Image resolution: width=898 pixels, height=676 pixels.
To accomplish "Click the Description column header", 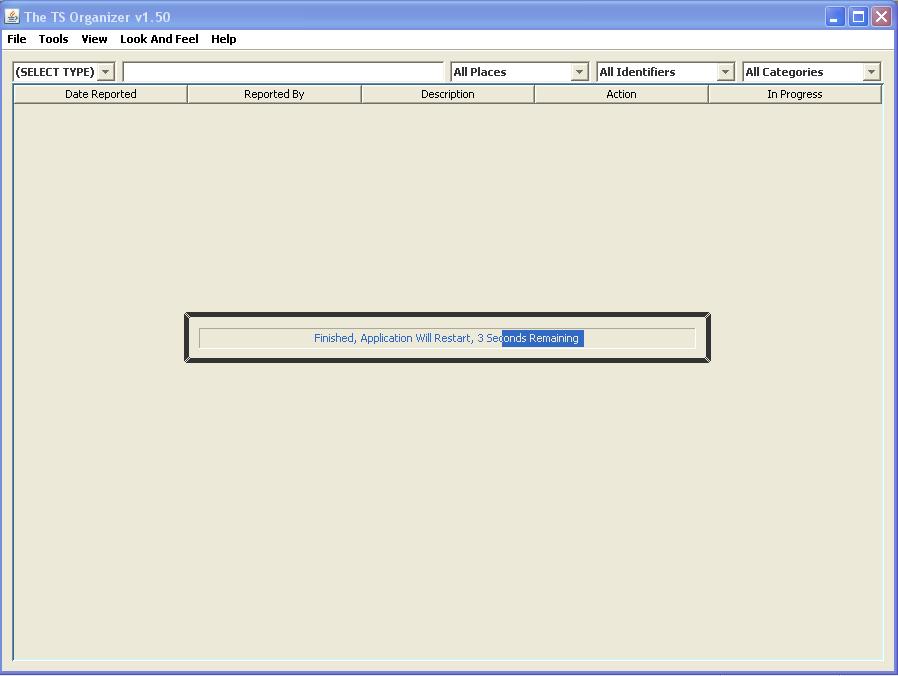I will [x=448, y=94].
